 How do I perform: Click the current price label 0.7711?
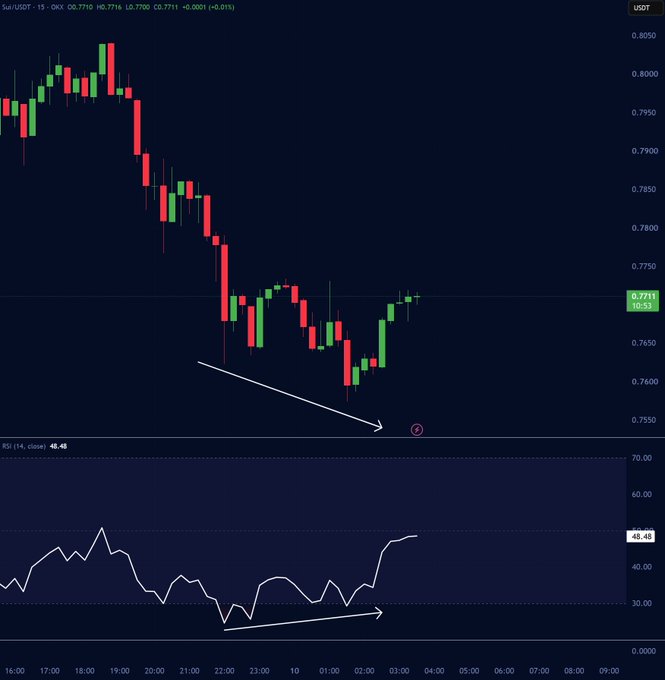tap(643, 296)
